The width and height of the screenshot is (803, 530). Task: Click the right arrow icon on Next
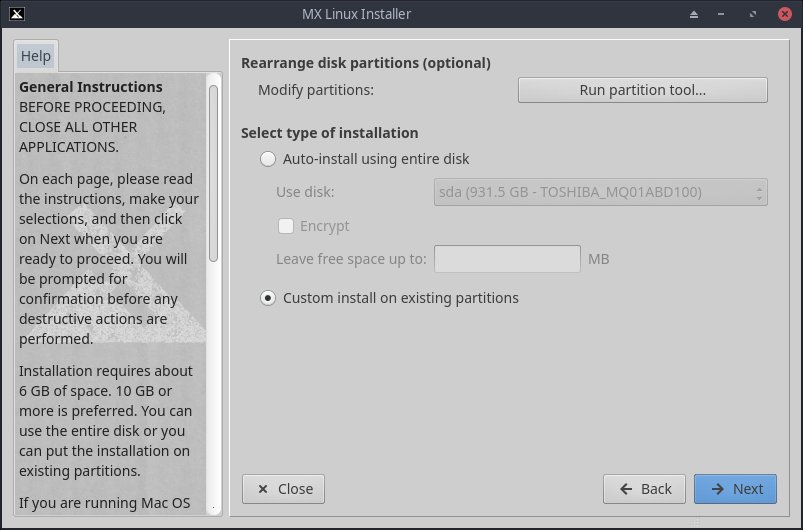(717, 489)
